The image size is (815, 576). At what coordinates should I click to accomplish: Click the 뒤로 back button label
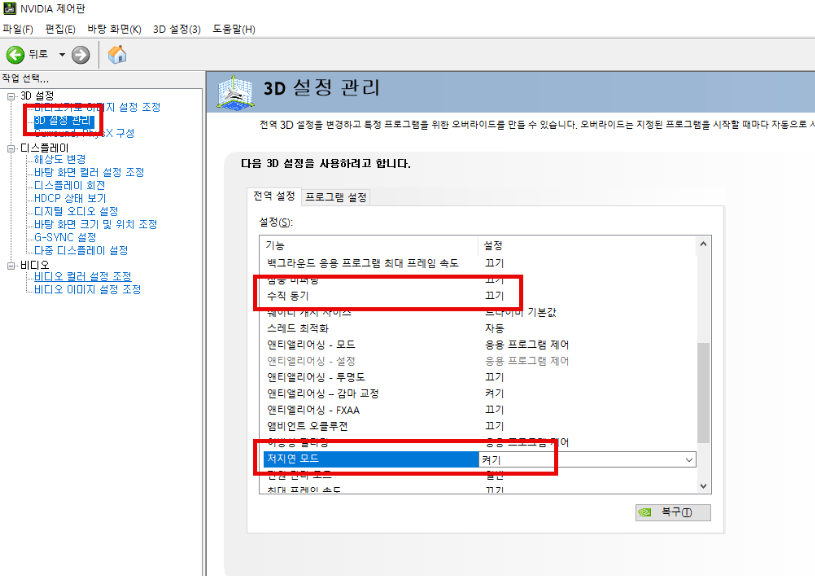pyautogui.click(x=38, y=54)
